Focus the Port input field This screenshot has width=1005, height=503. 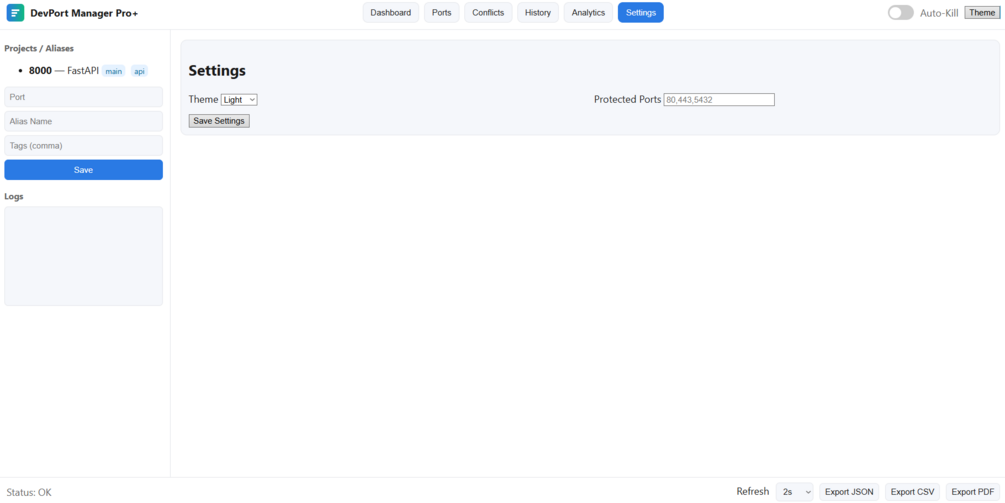[83, 97]
